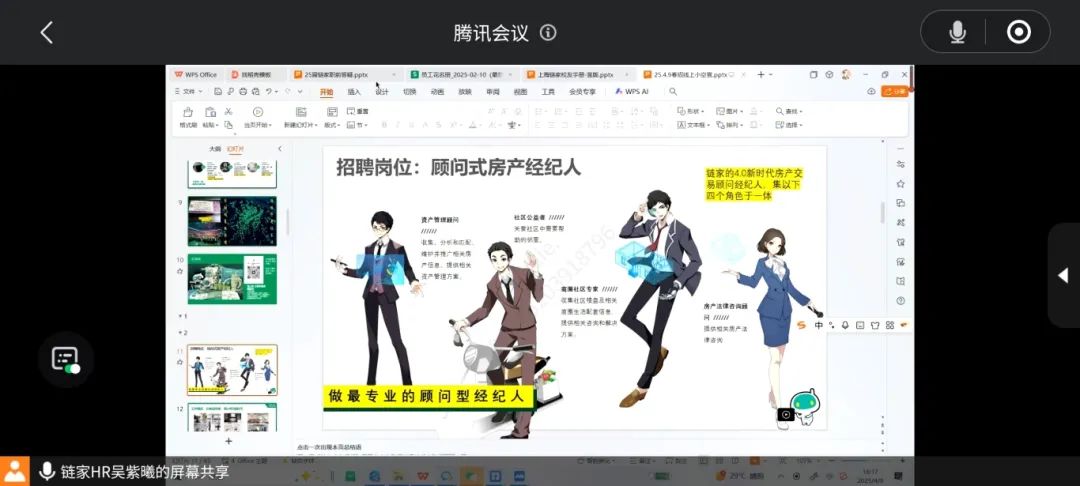The height and width of the screenshot is (486, 1080).
Task: Click the 格式刷 format painter icon
Action: pos(188,113)
